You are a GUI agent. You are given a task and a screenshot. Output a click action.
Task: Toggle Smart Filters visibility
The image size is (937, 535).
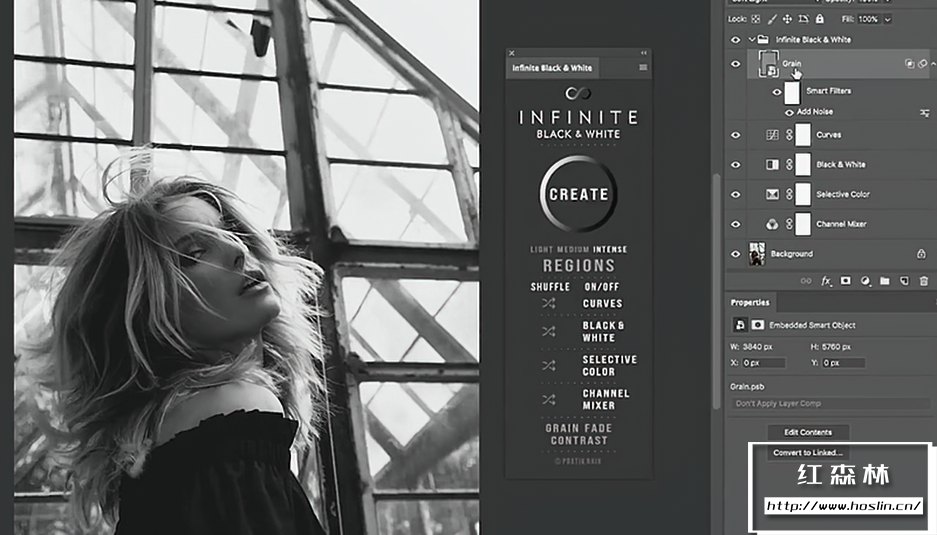(x=777, y=91)
